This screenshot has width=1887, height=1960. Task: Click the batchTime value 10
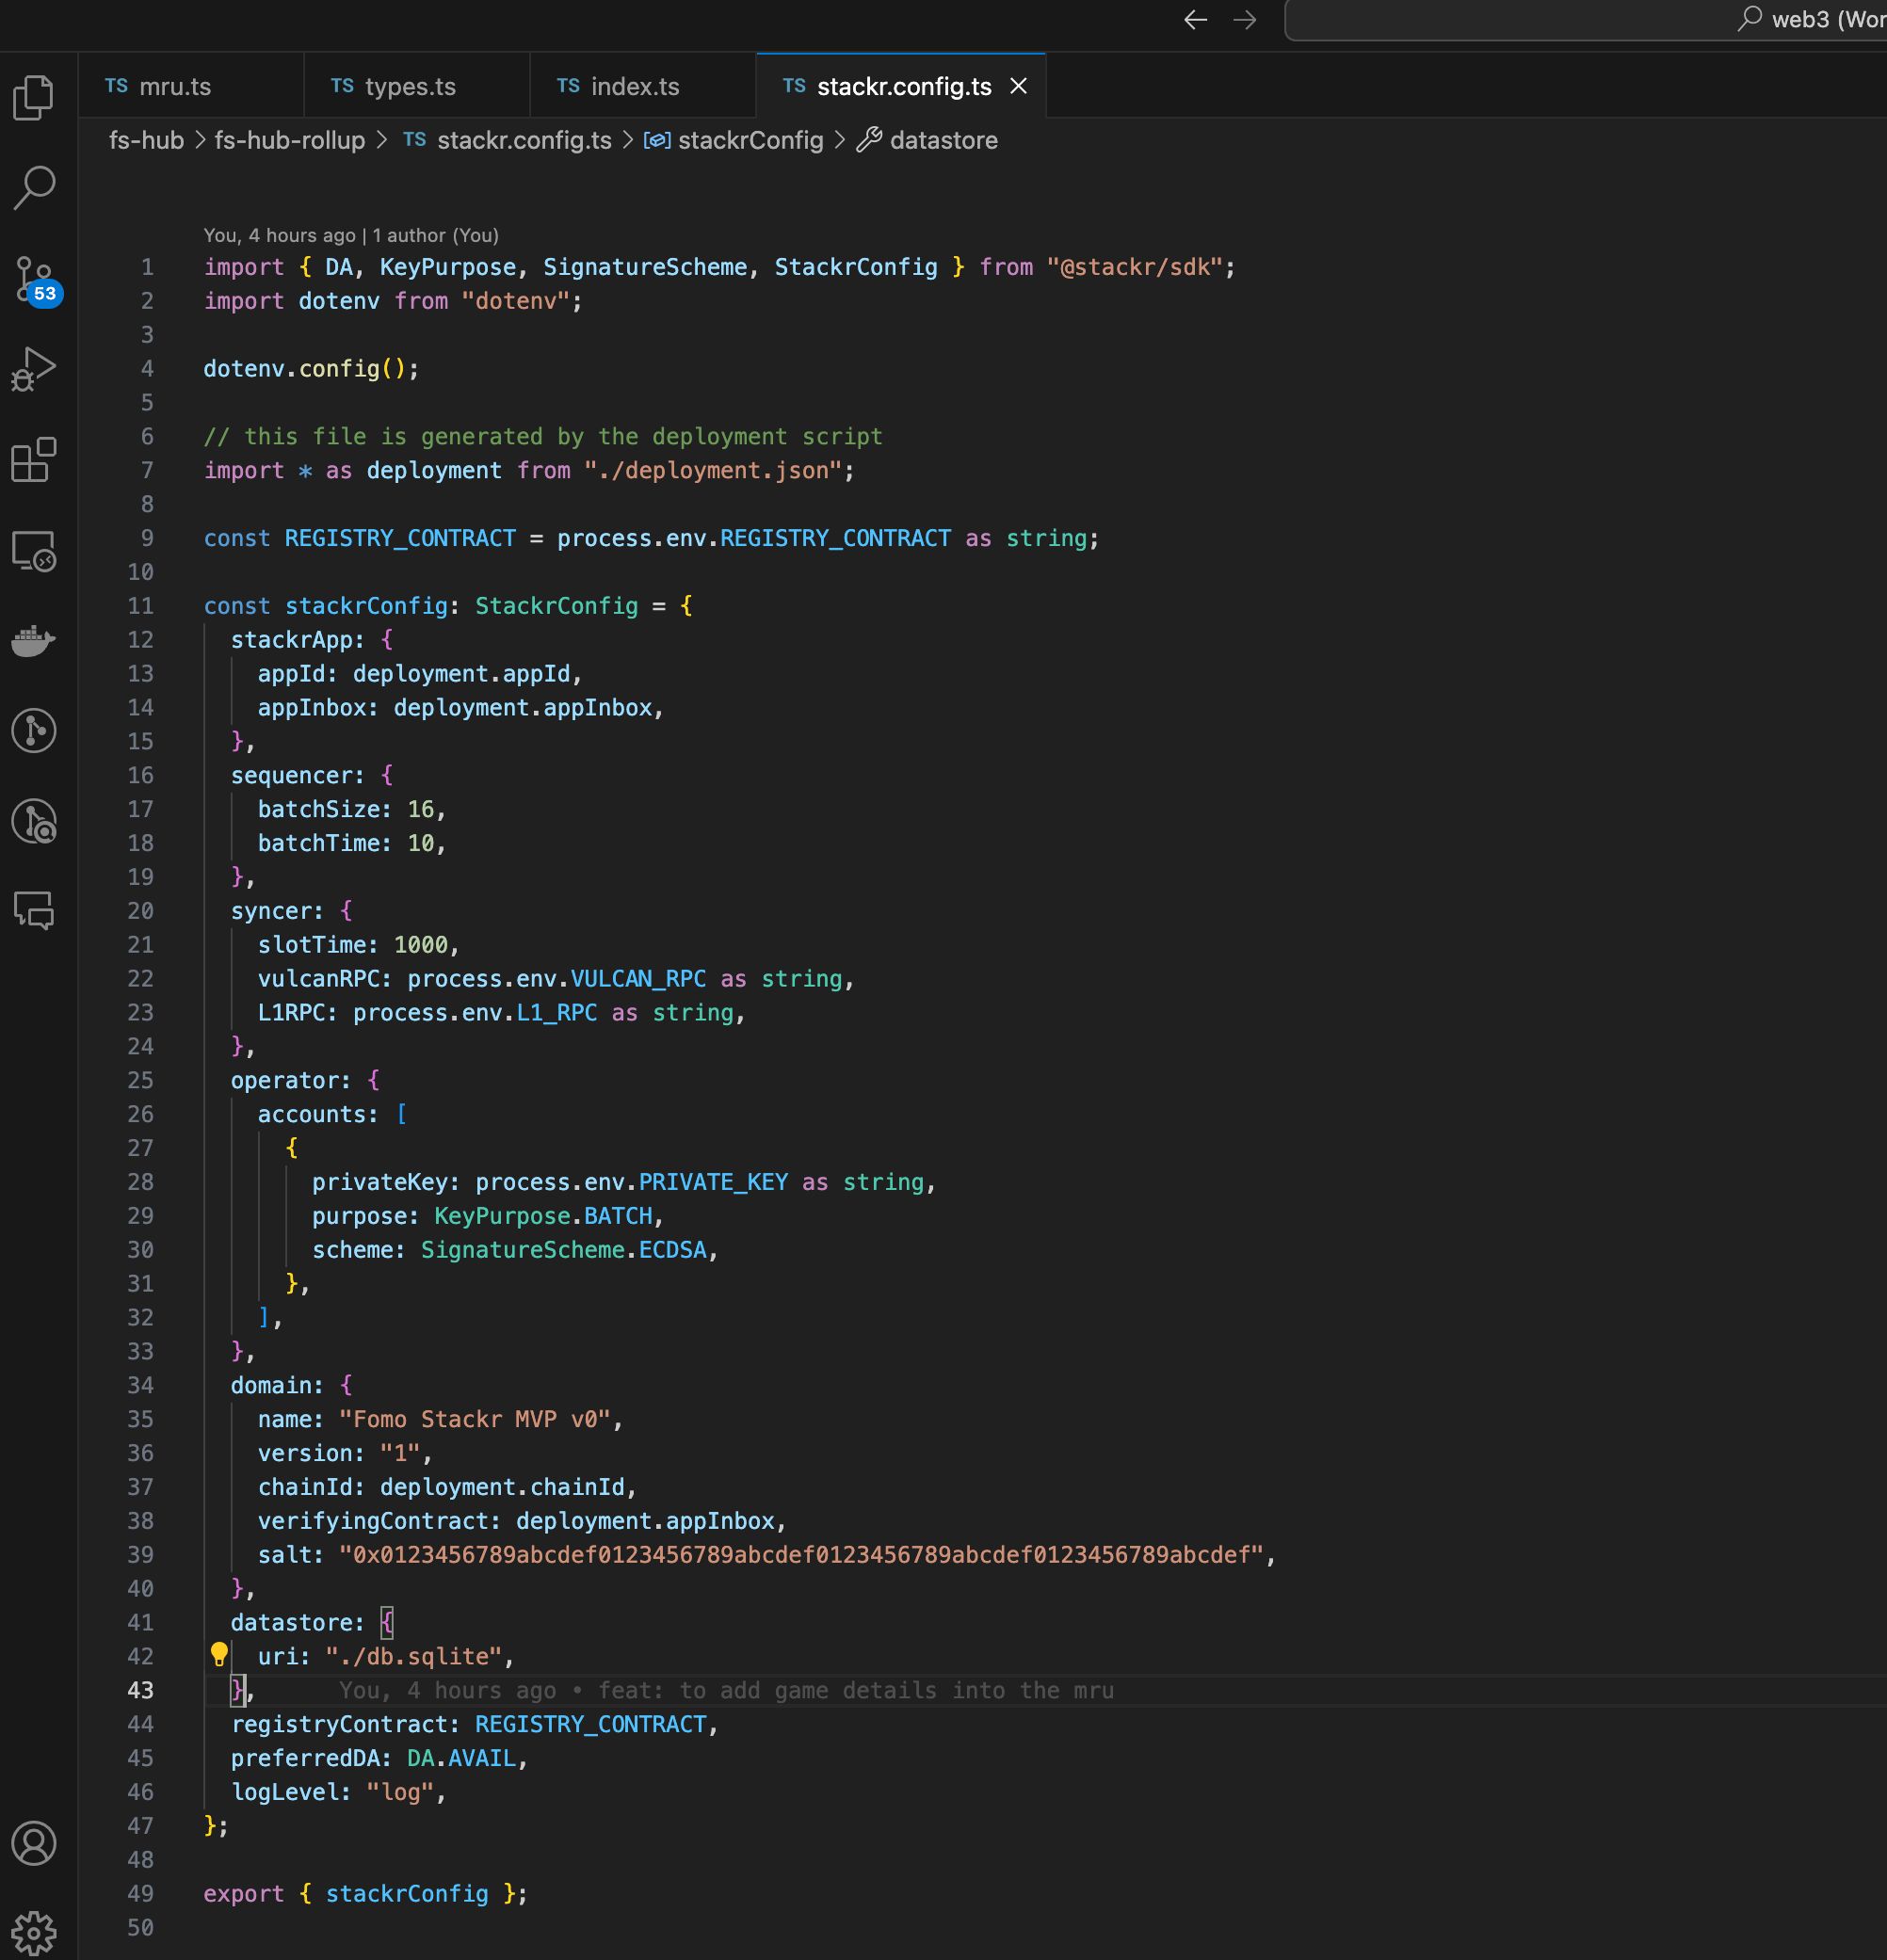tap(420, 844)
